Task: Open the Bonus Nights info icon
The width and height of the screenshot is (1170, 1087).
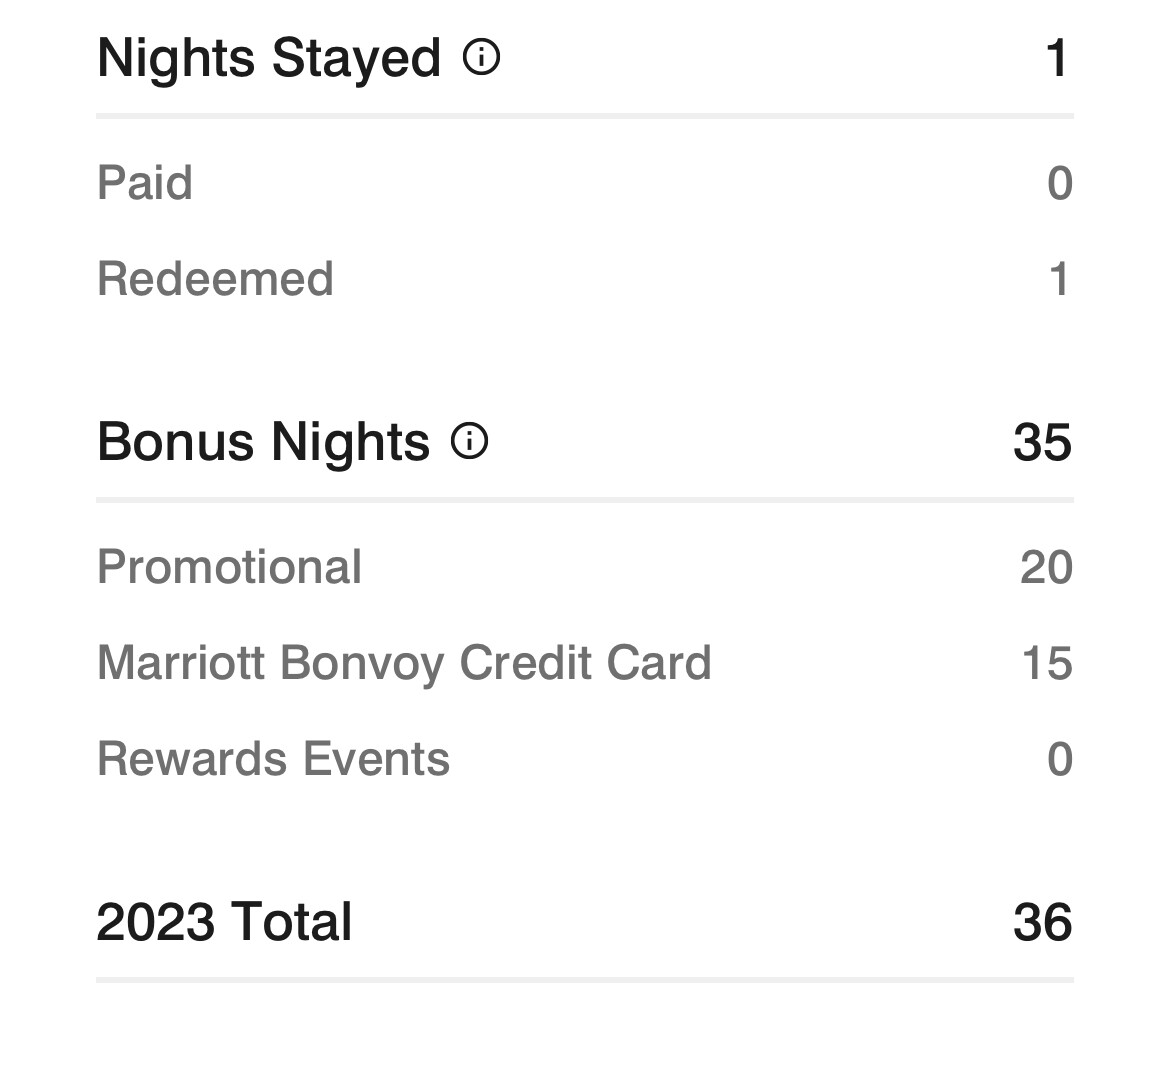Action: 469,441
